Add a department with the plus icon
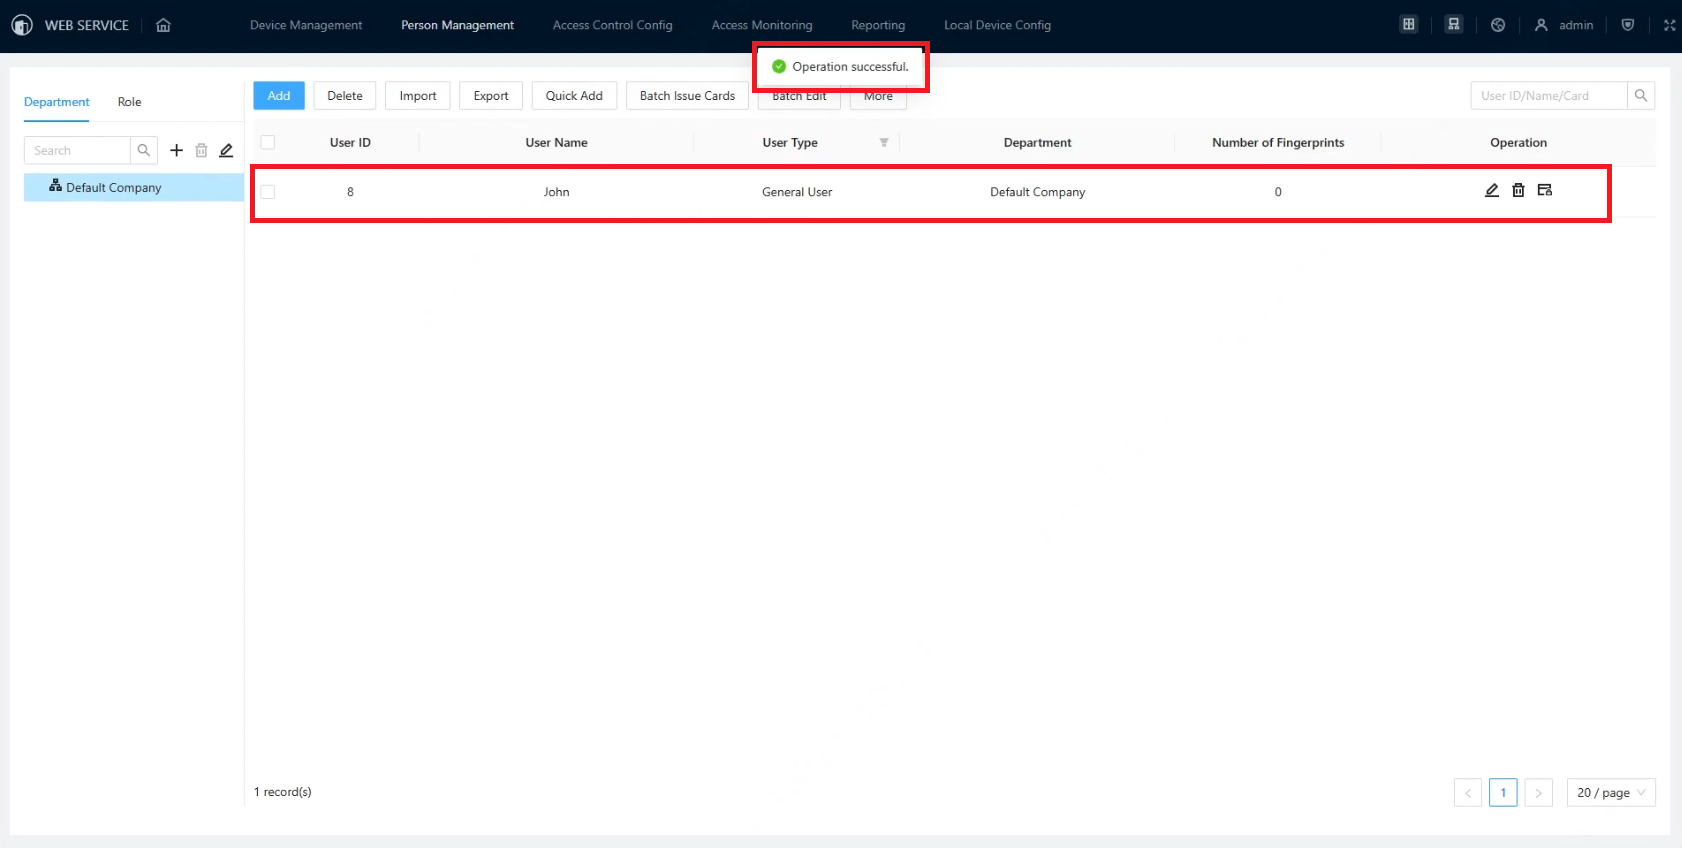This screenshot has width=1682, height=848. coord(176,150)
